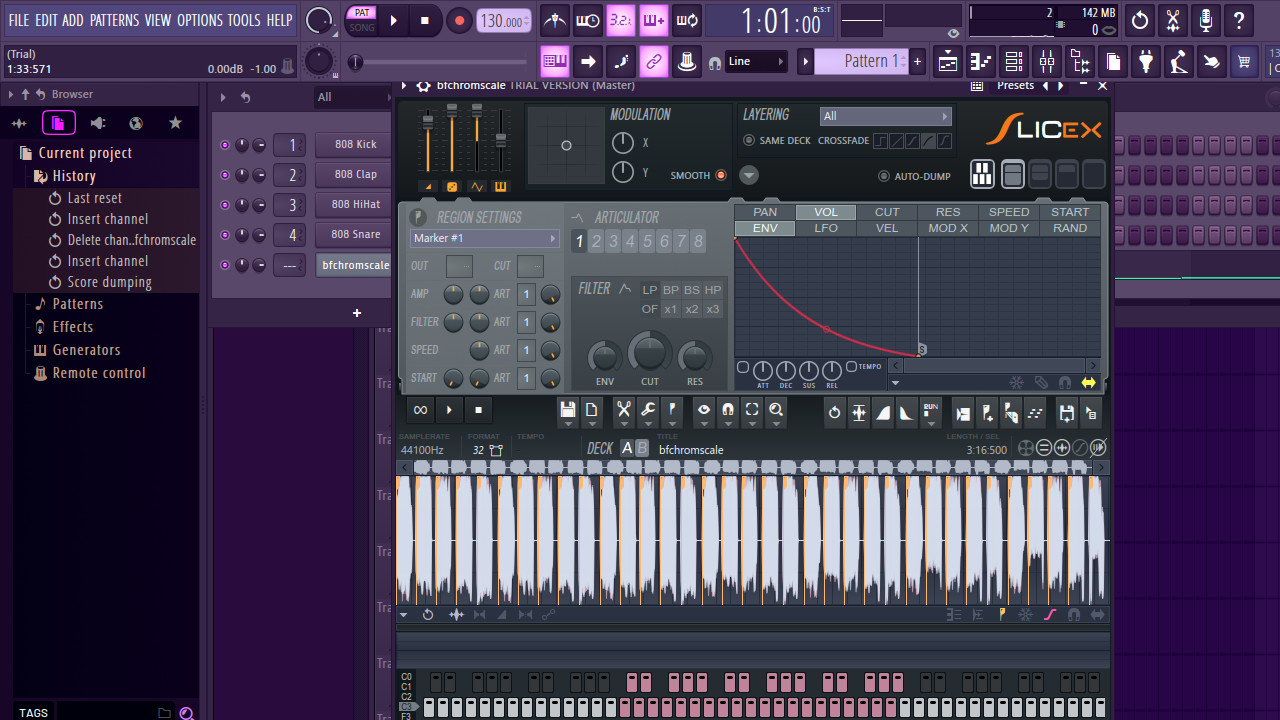The height and width of the screenshot is (720, 1280).
Task: Open the Pattern 1 selector
Action: point(861,61)
